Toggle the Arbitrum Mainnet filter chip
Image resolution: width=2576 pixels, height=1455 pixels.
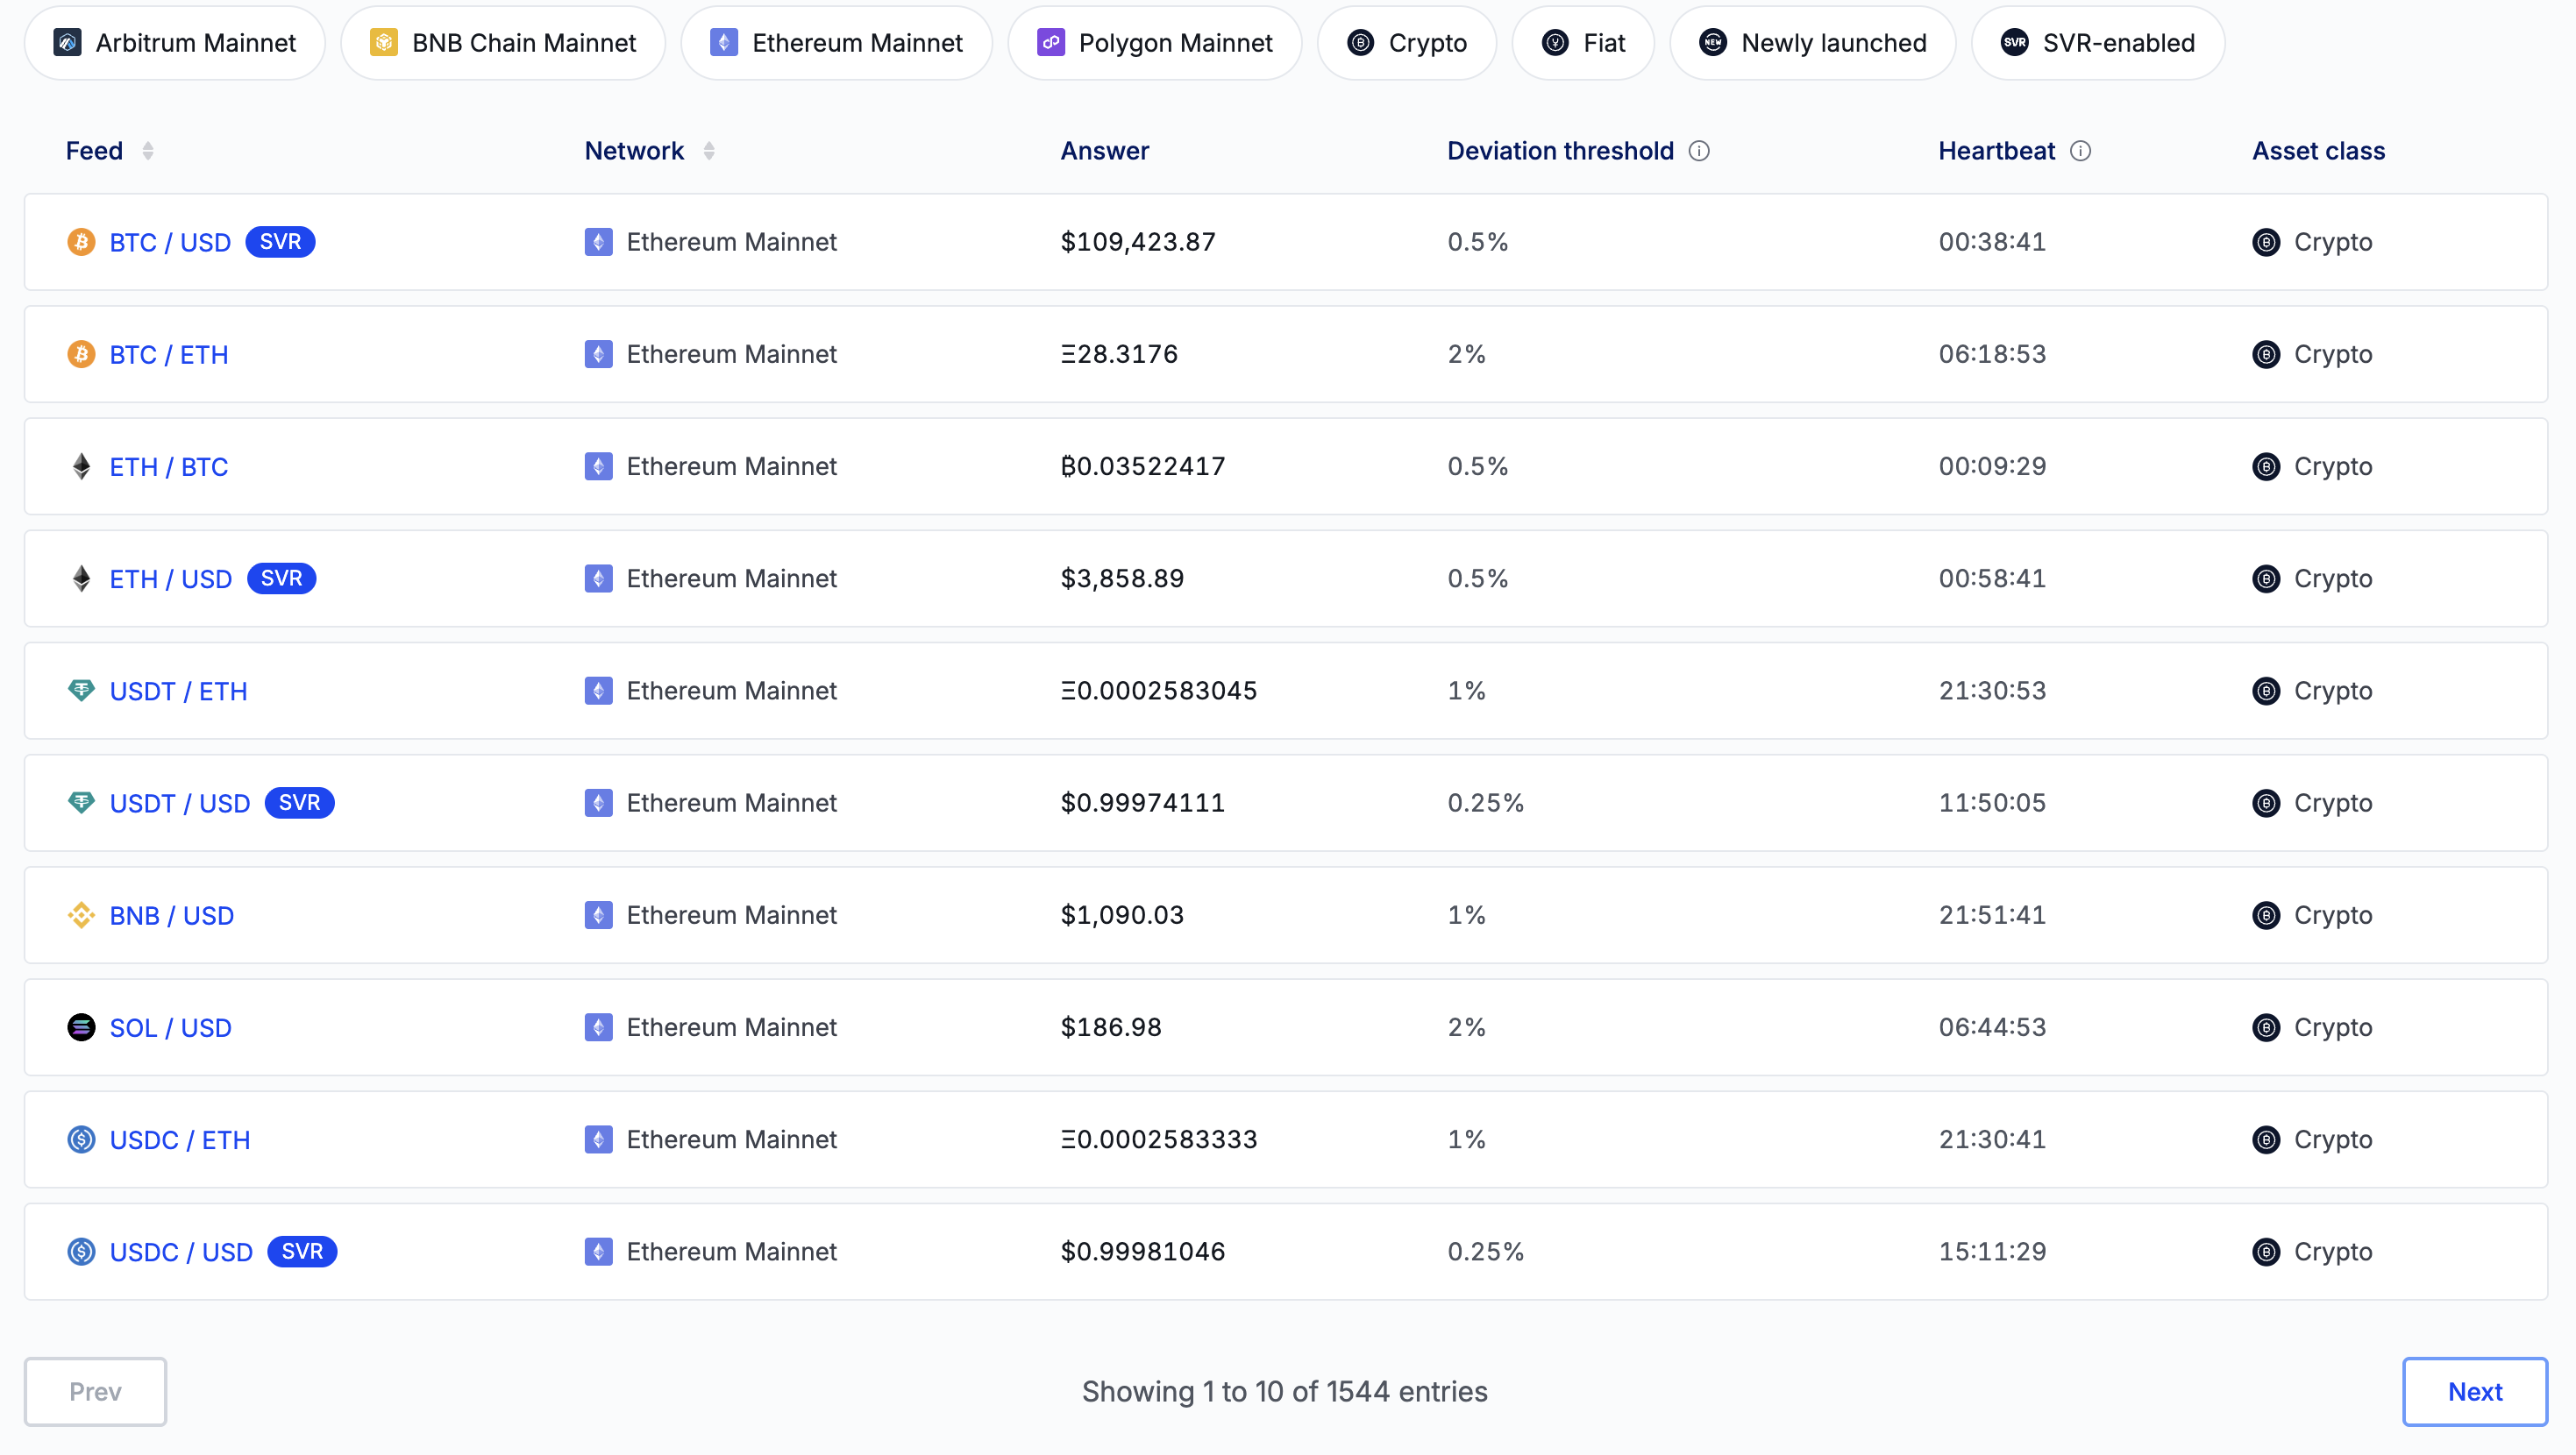(x=175, y=43)
